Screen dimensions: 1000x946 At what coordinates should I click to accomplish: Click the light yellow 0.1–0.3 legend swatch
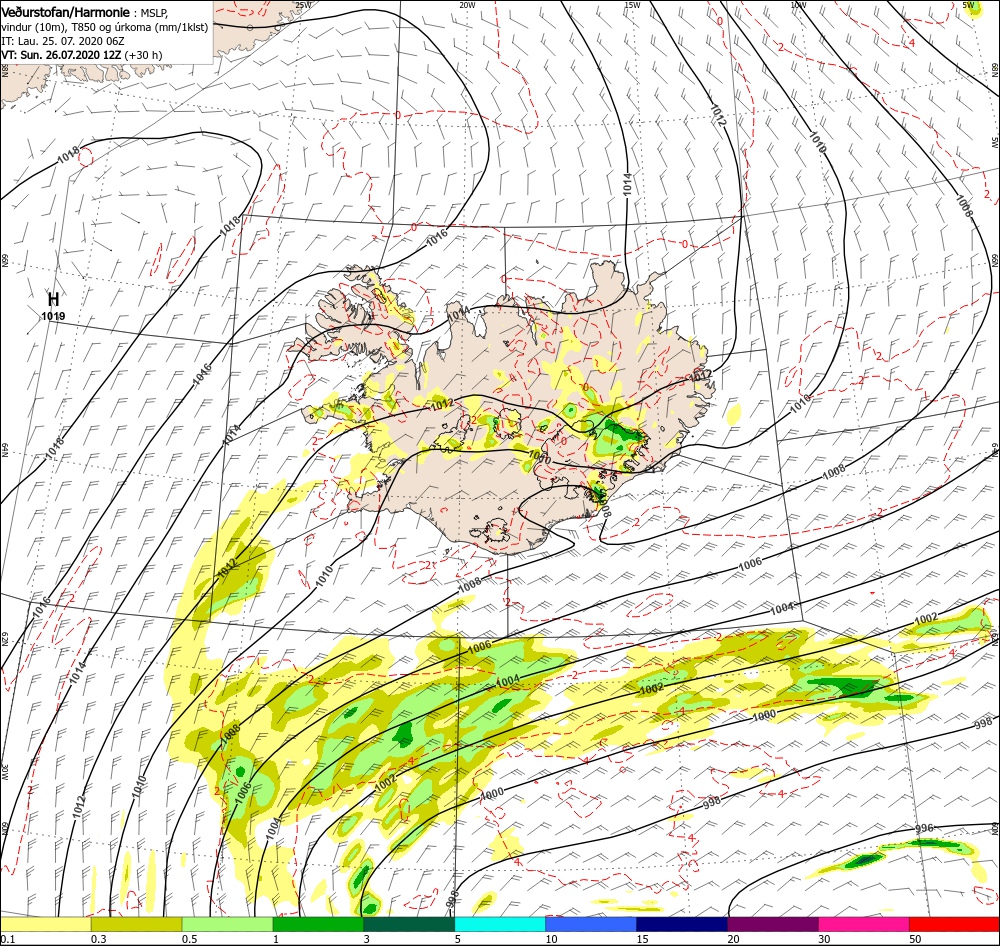click(46, 924)
